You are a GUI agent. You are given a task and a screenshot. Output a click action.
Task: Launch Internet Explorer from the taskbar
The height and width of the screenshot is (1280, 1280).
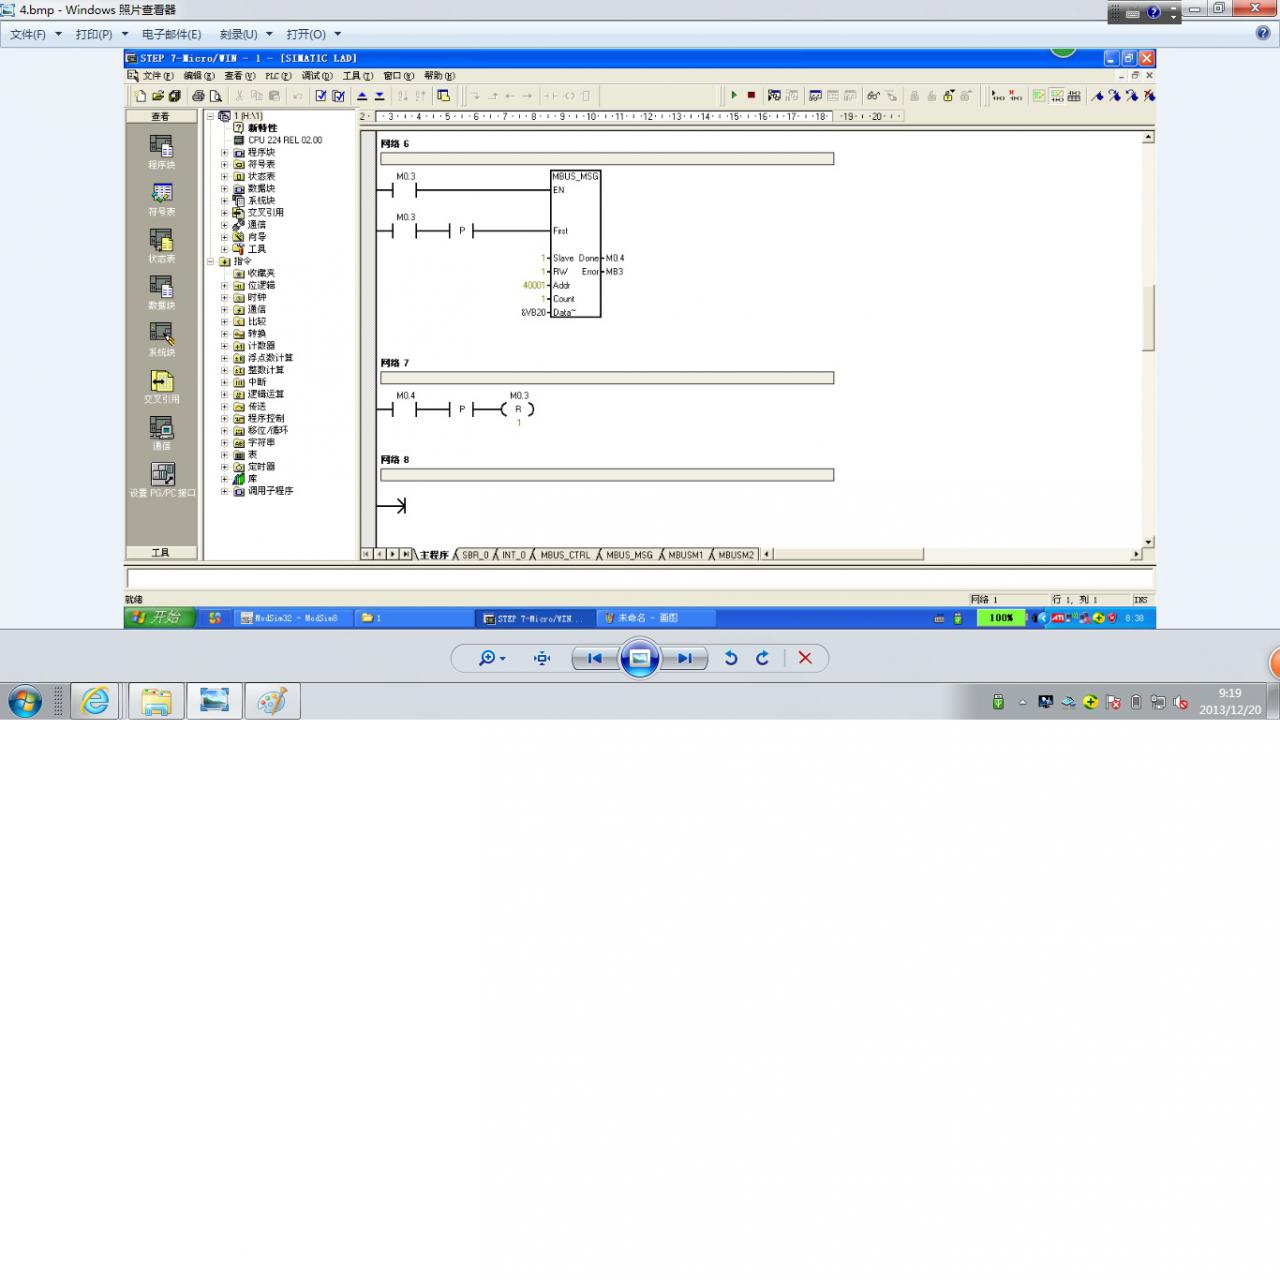95,701
